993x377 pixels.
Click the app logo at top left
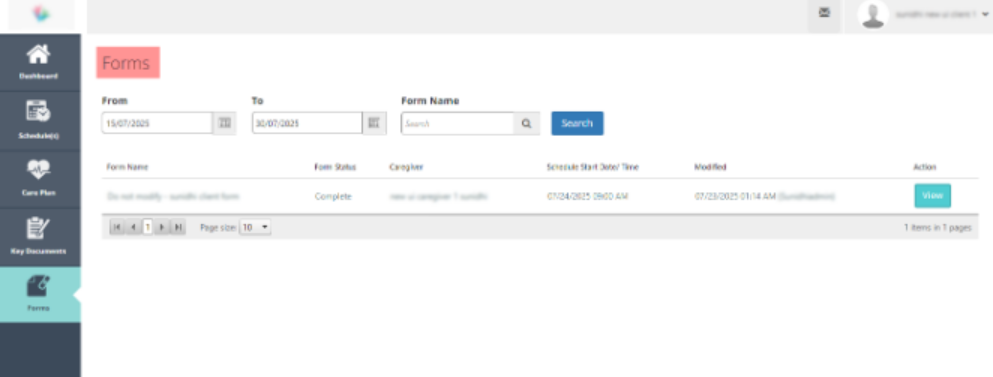pos(40,15)
